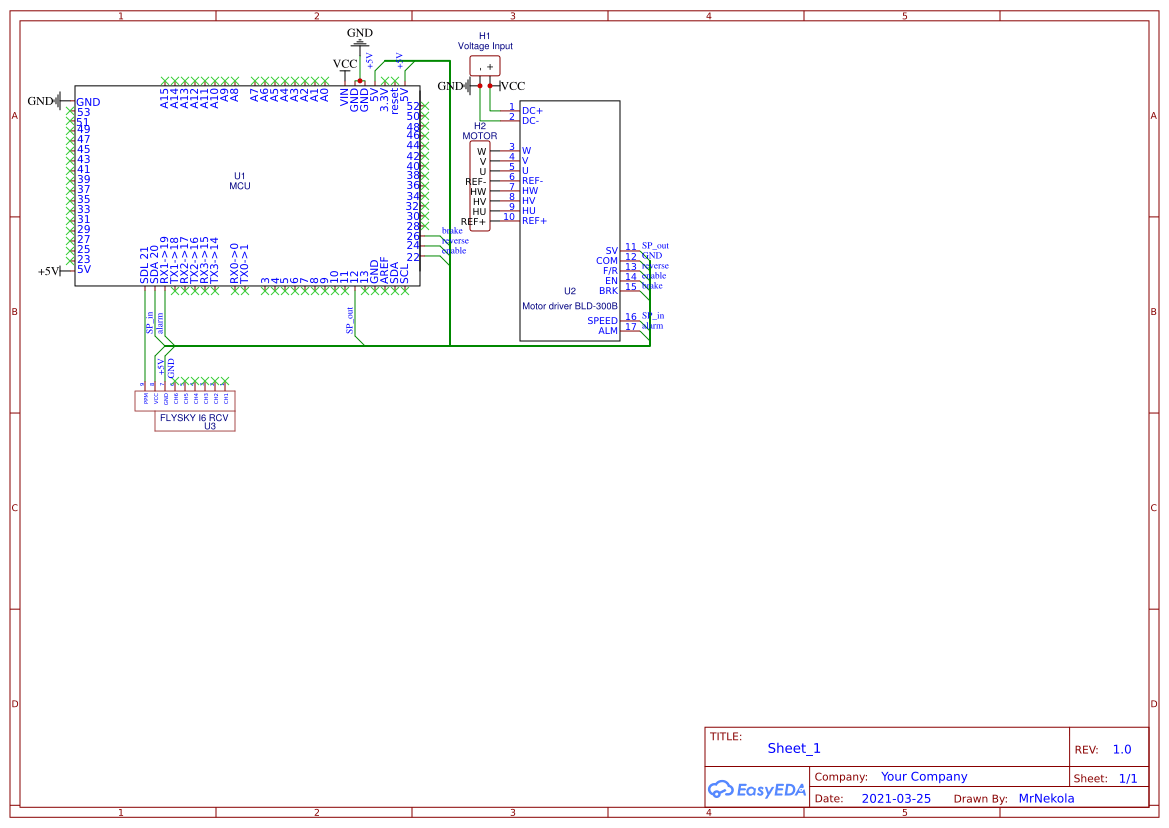Click the MrNekola drawn-by name

point(1046,798)
